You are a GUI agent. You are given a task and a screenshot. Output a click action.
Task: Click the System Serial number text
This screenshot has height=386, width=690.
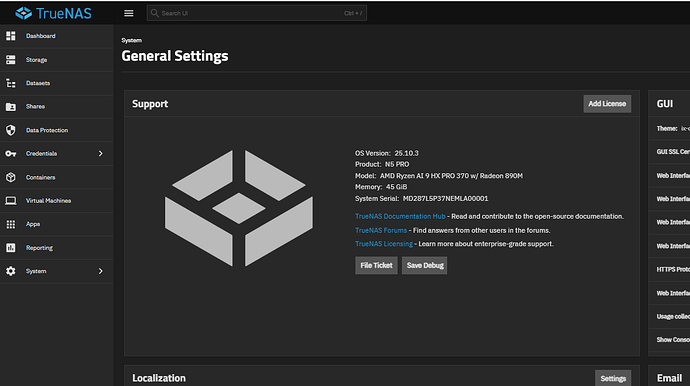tap(422, 199)
